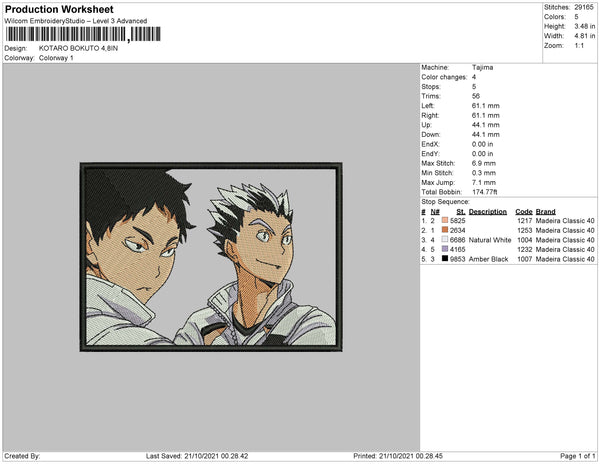
Task: Click the Production Worksheet title
Action: point(59,9)
